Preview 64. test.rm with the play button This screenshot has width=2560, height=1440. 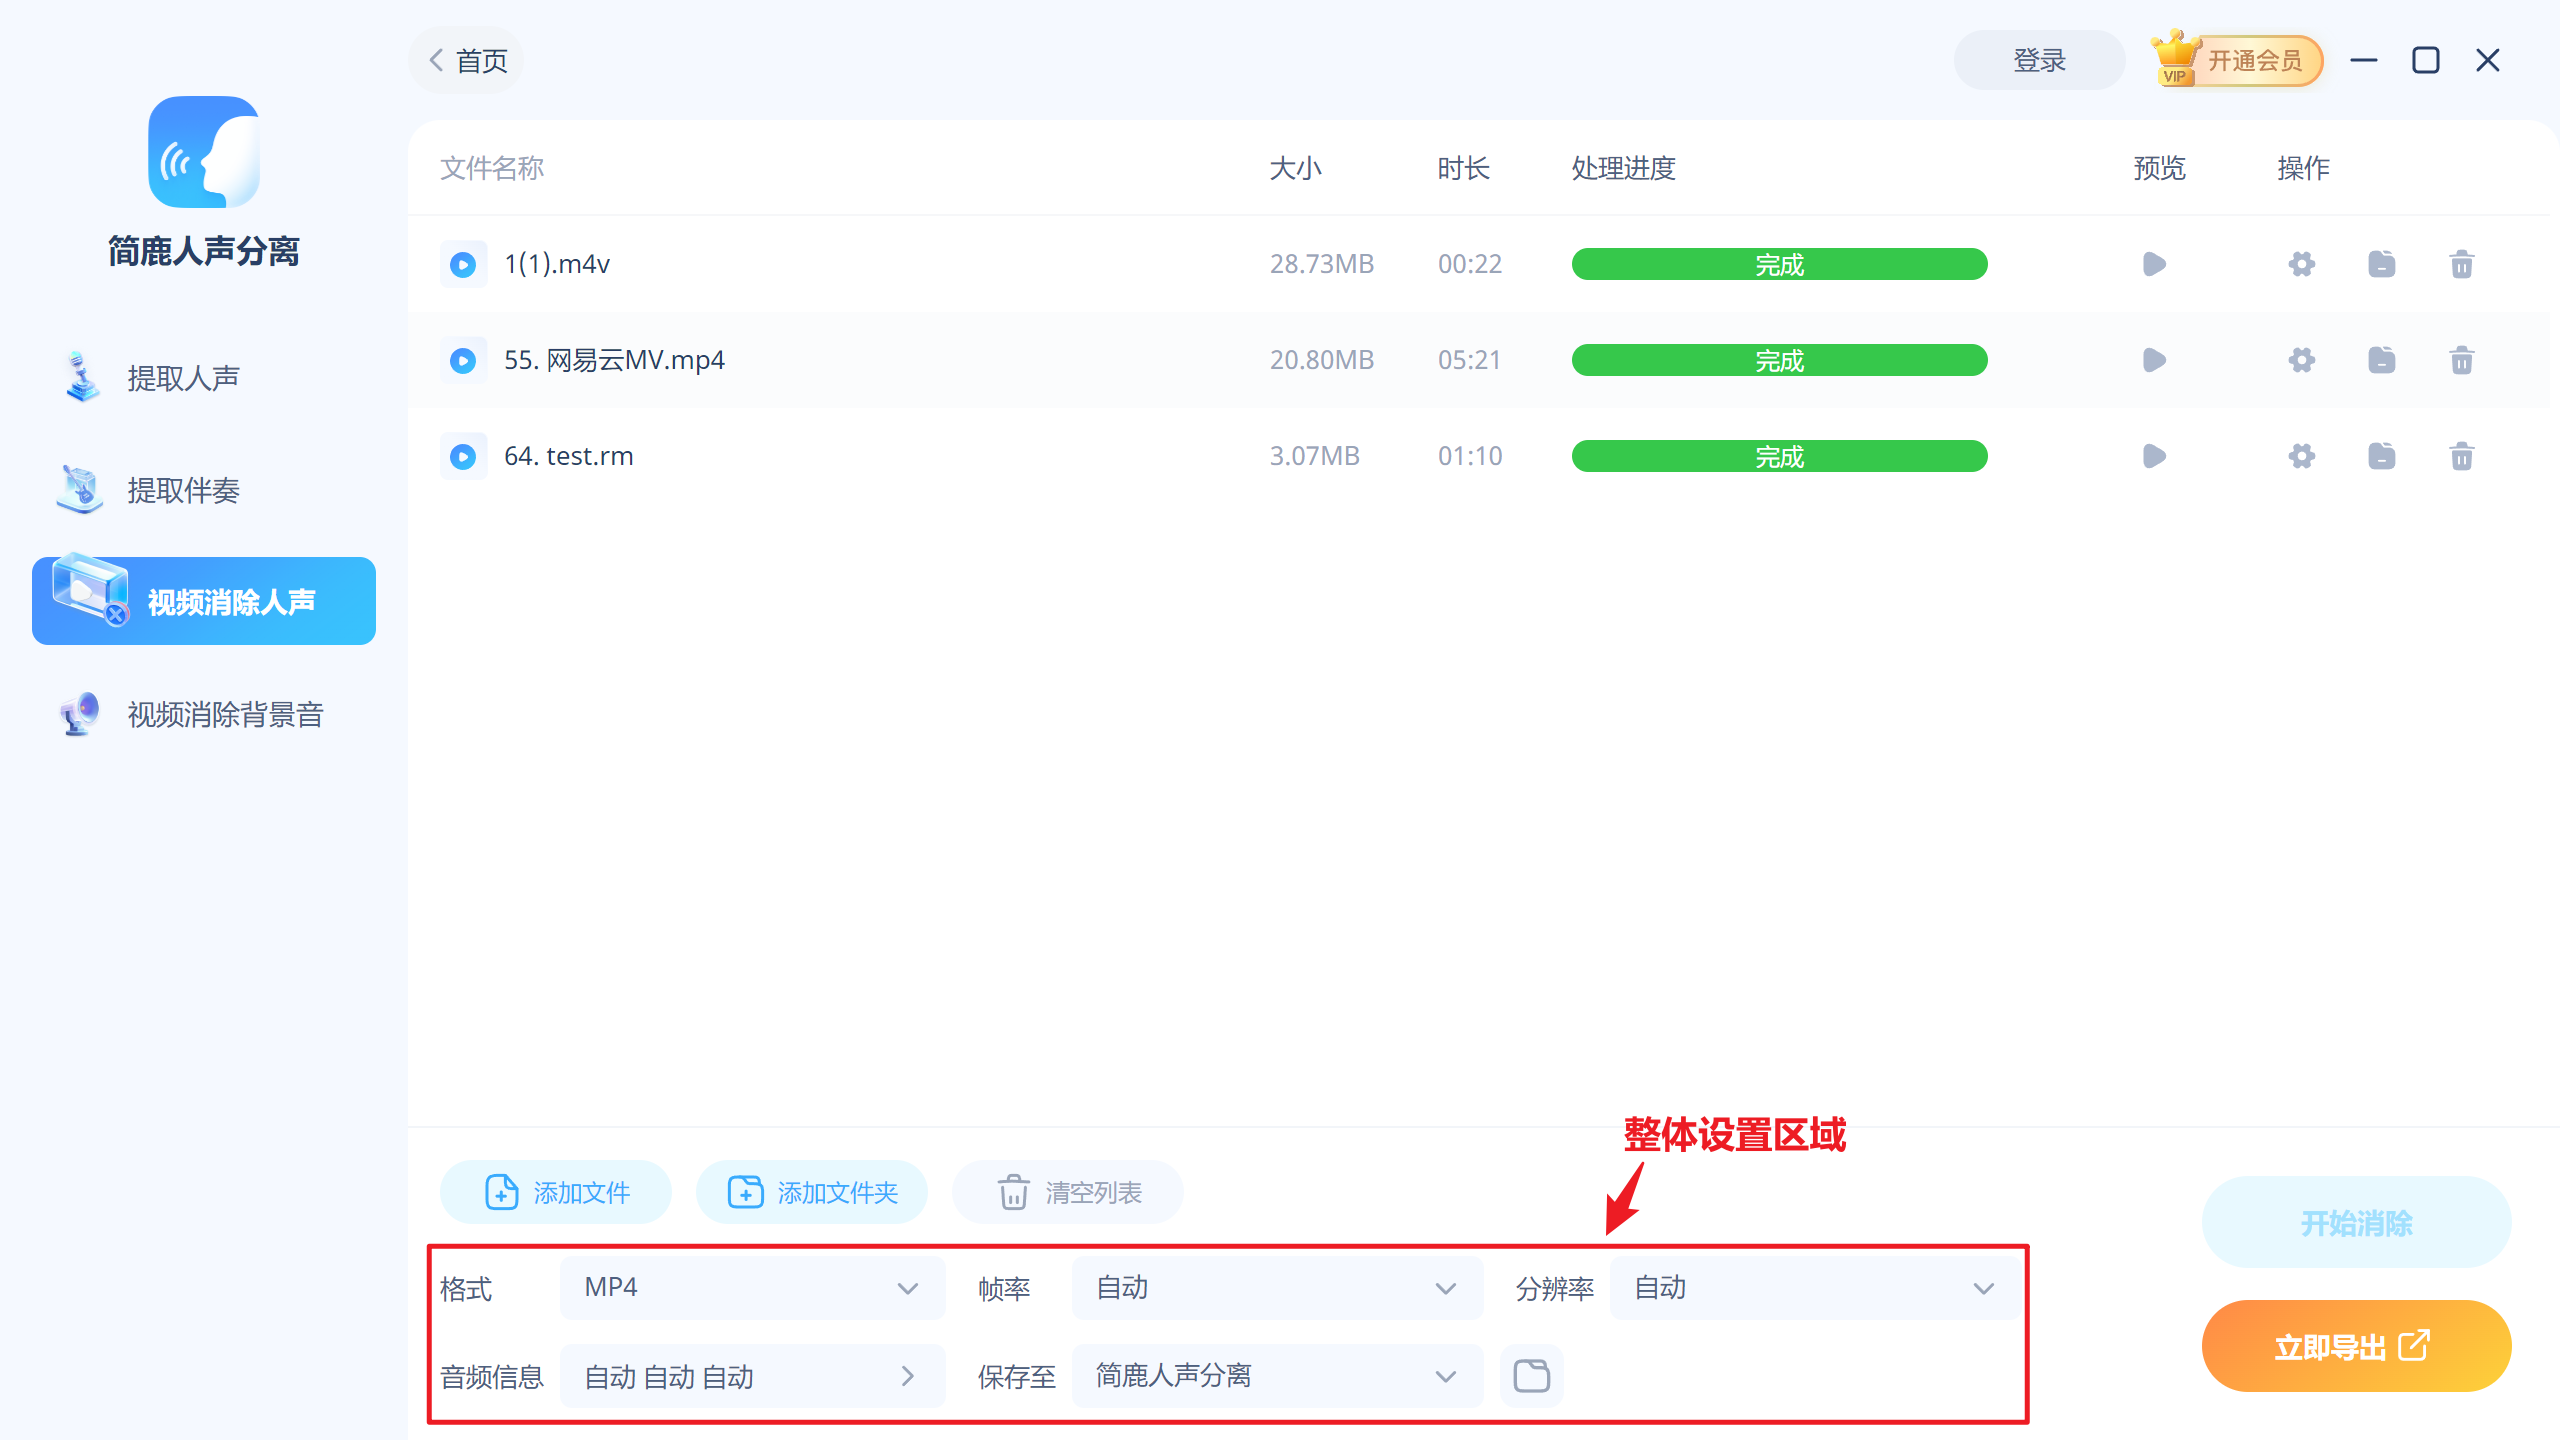pos(2152,455)
